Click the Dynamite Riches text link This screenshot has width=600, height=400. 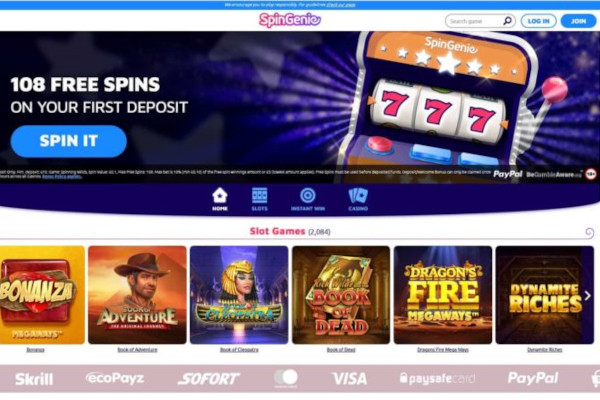pos(545,350)
